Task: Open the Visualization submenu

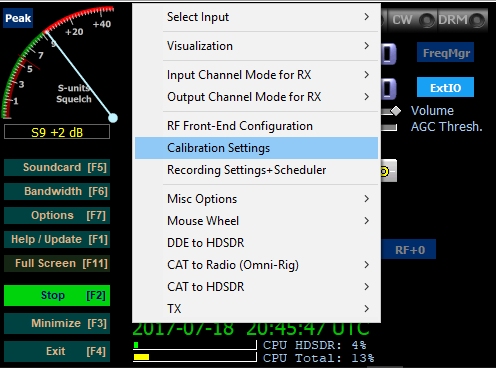Action: click(x=256, y=46)
